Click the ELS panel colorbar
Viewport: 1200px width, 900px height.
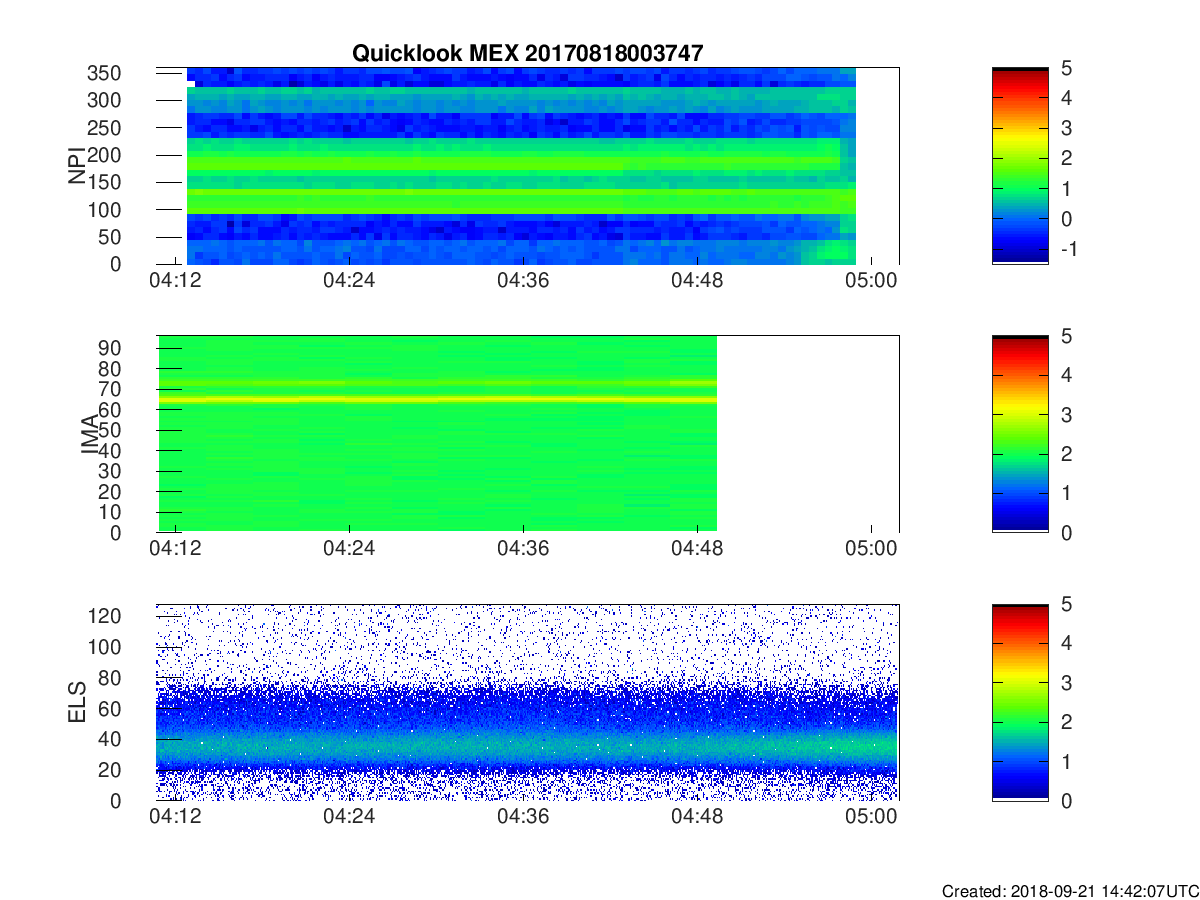pos(1020,703)
